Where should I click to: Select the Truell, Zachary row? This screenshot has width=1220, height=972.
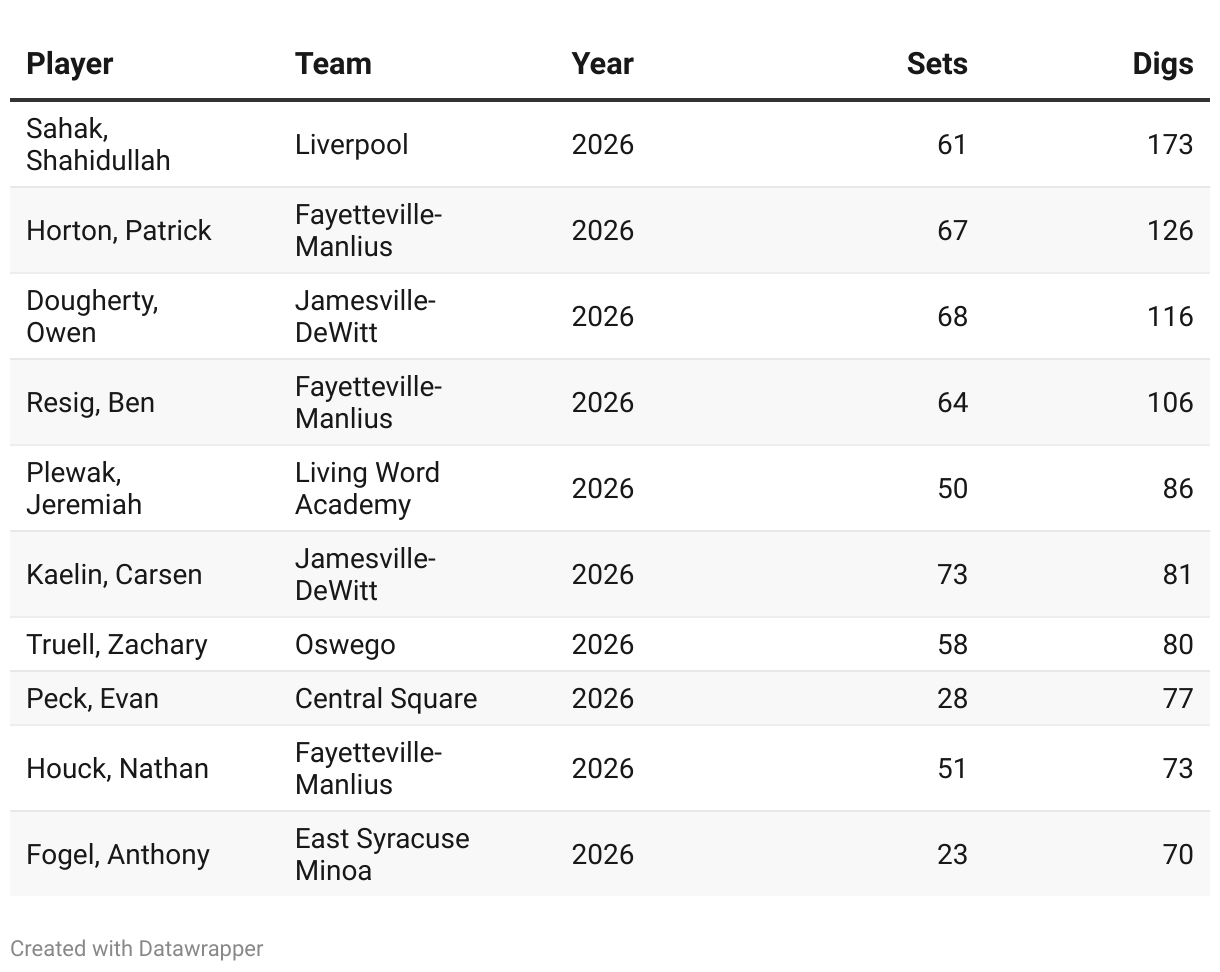click(x=116, y=644)
